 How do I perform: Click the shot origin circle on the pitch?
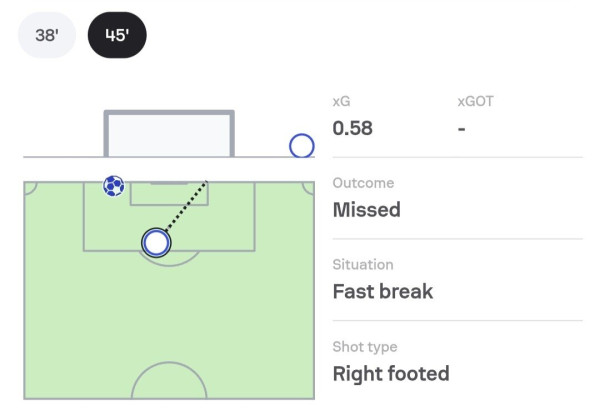pyautogui.click(x=156, y=241)
